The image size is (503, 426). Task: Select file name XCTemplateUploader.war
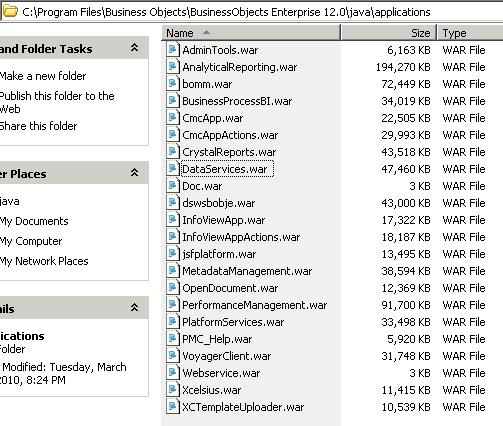[x=243, y=407]
